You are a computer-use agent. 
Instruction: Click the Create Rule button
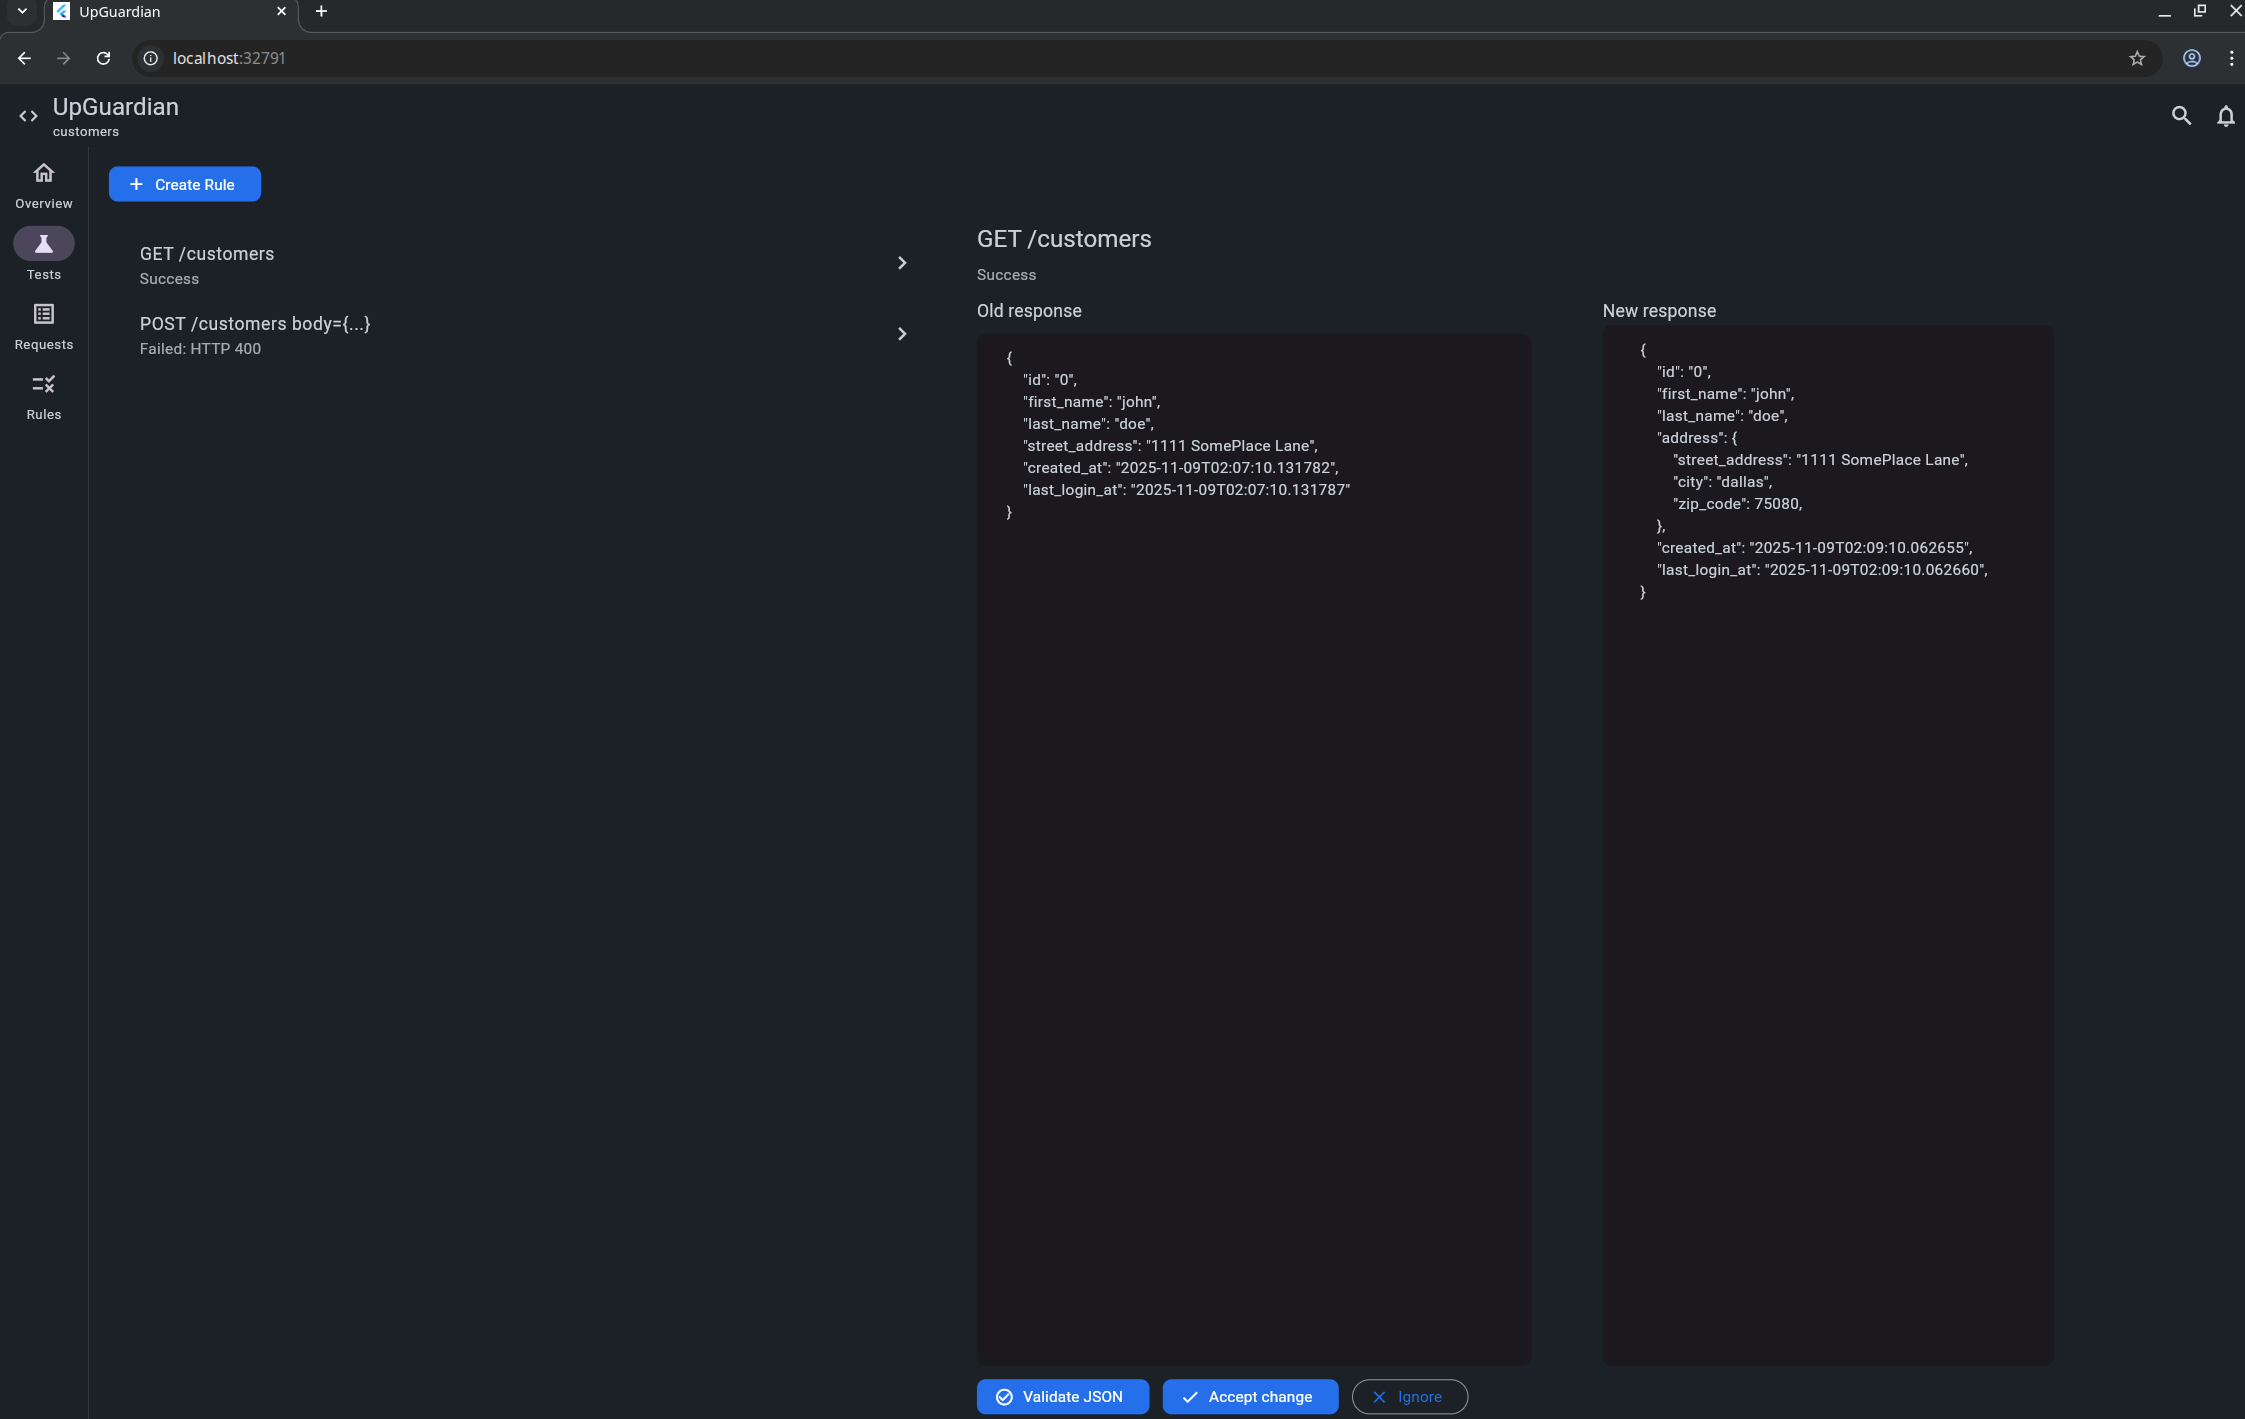point(184,184)
